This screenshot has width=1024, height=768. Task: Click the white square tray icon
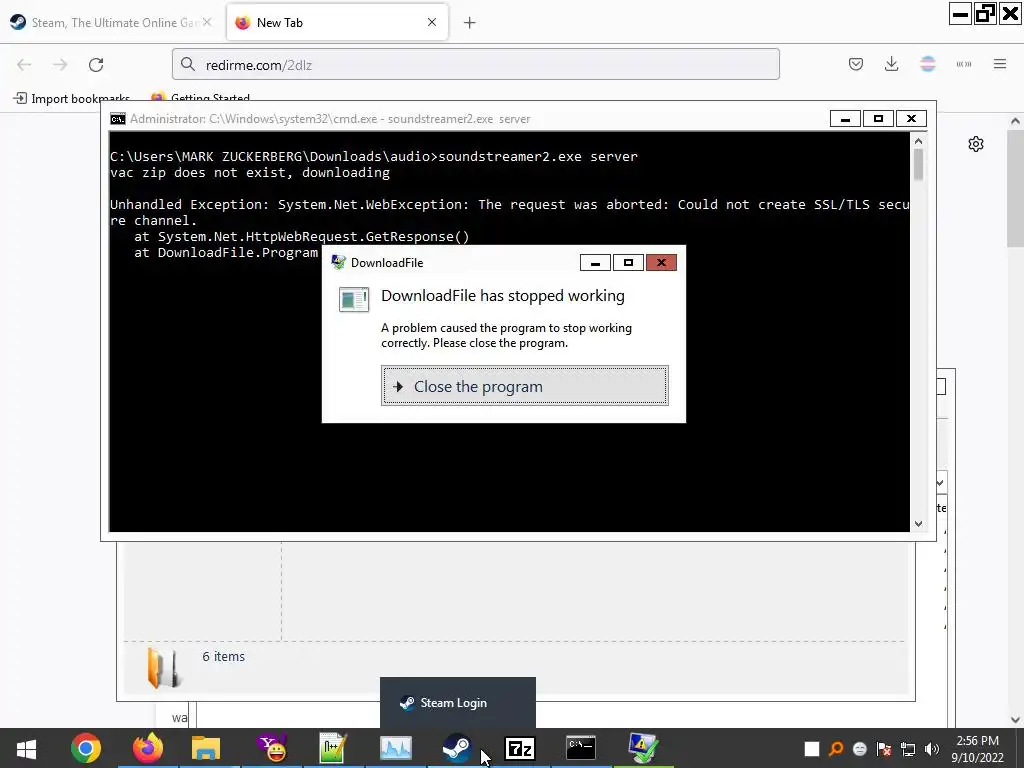(812, 749)
